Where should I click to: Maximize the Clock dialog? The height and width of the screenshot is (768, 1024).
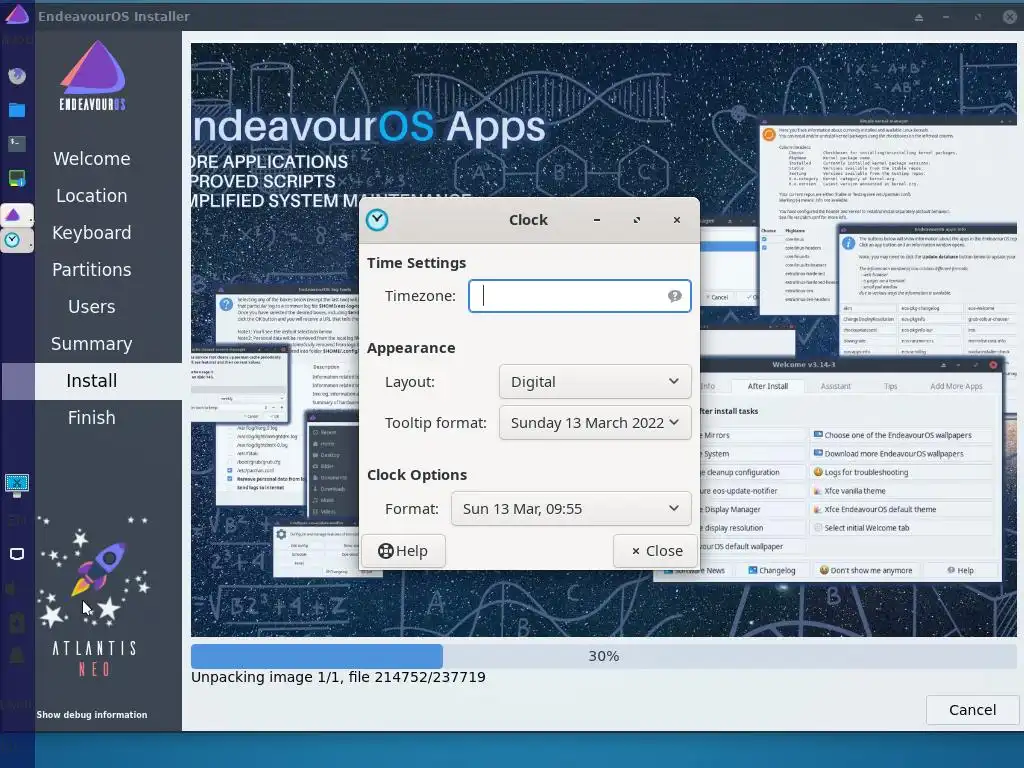point(637,220)
